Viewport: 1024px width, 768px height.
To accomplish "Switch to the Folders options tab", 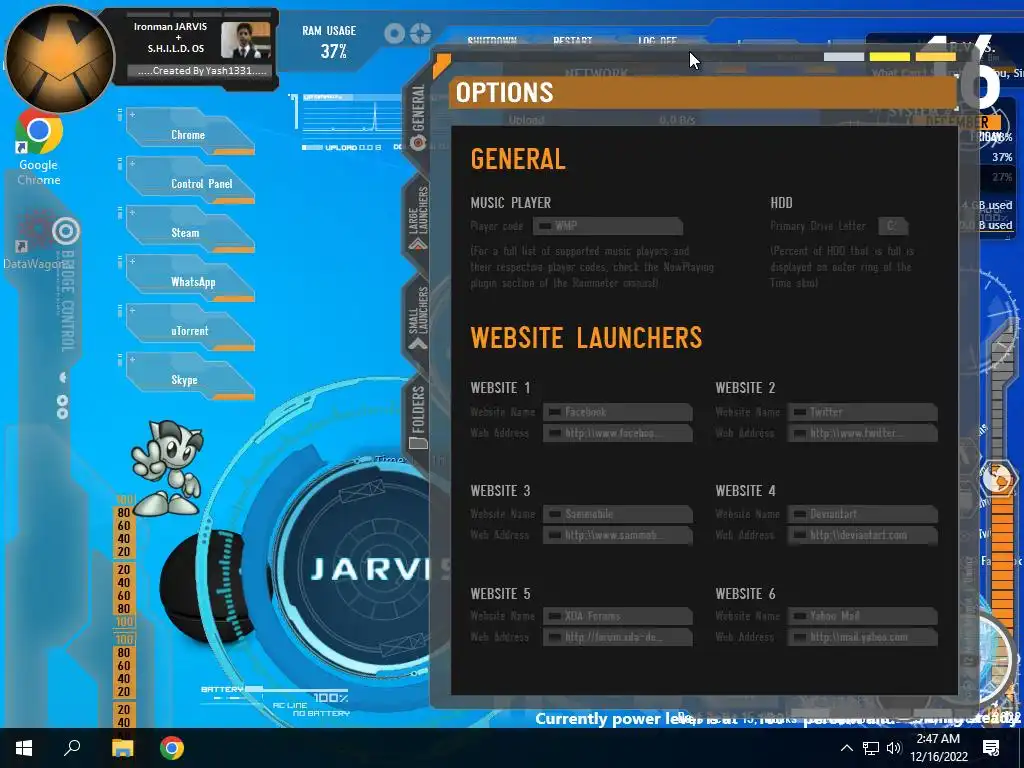I will [418, 417].
